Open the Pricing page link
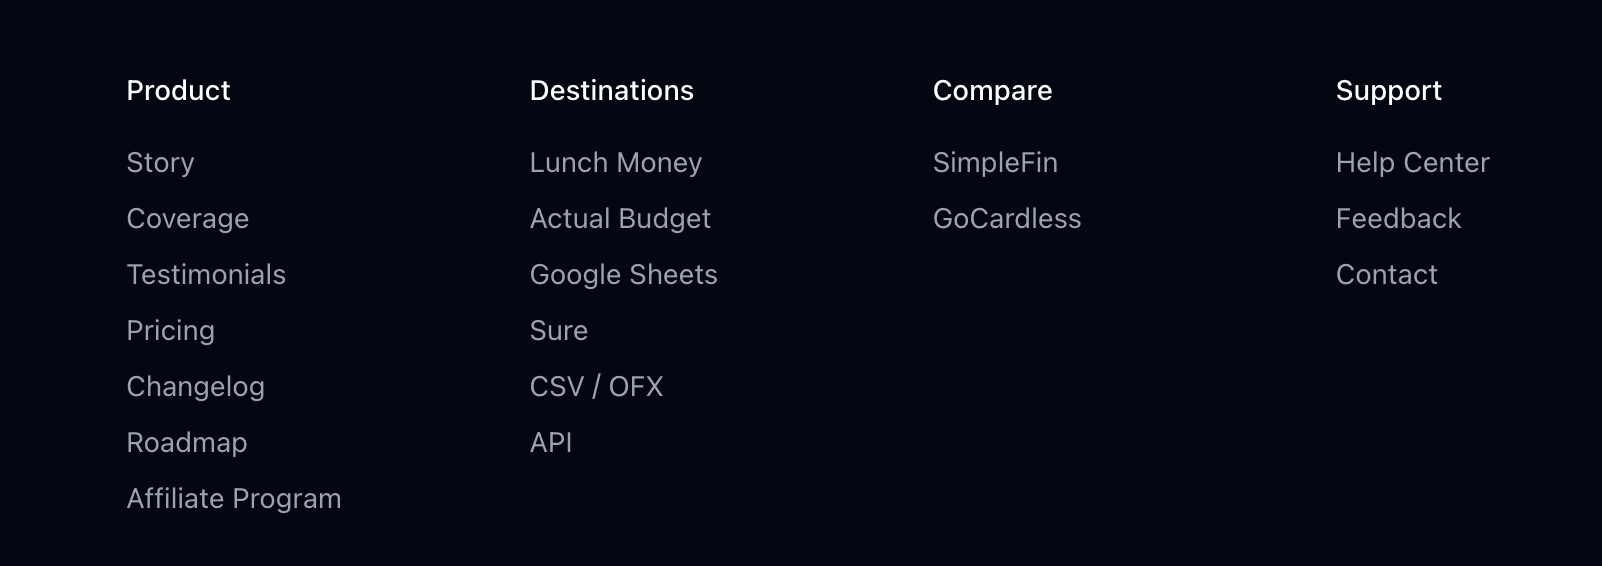 coord(170,331)
